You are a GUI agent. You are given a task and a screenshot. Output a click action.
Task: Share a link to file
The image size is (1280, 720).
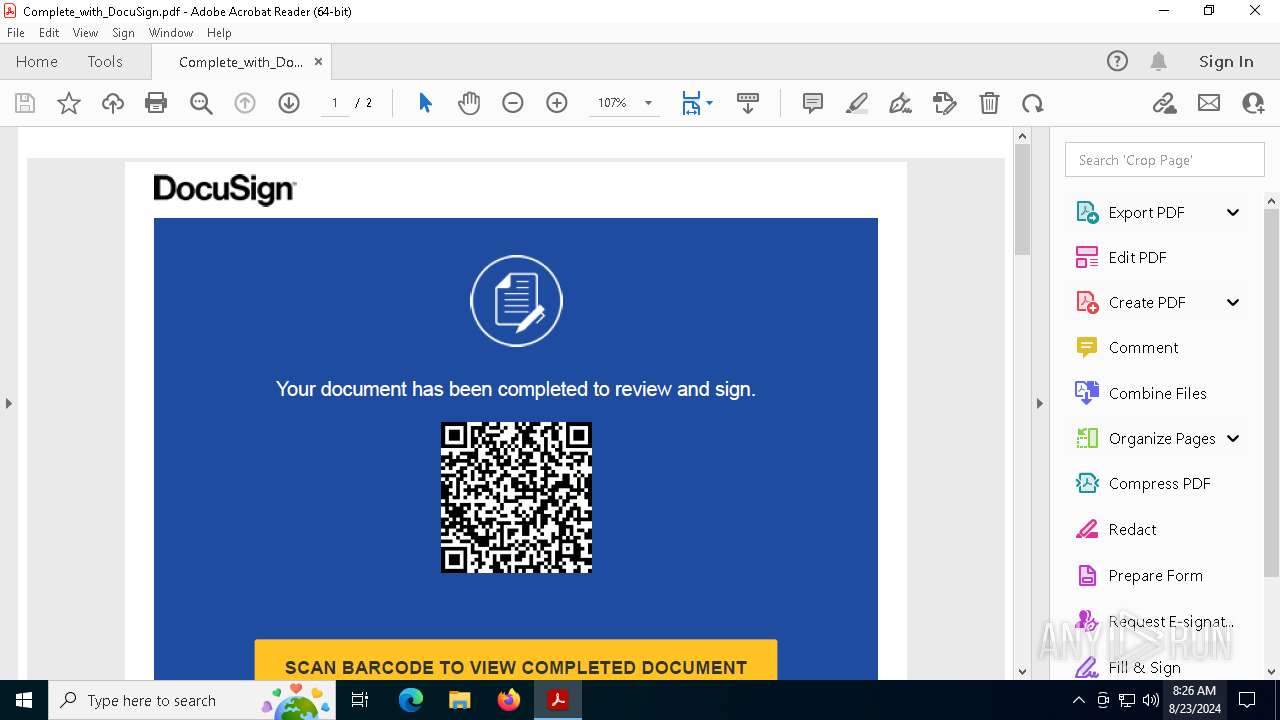(x=1165, y=103)
